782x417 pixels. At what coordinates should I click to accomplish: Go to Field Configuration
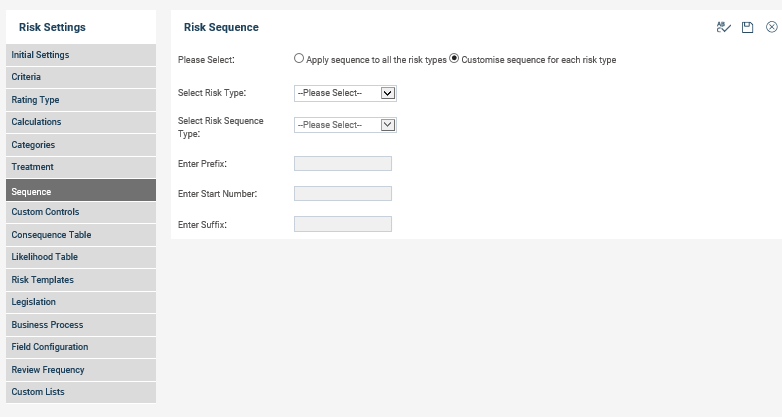81,347
